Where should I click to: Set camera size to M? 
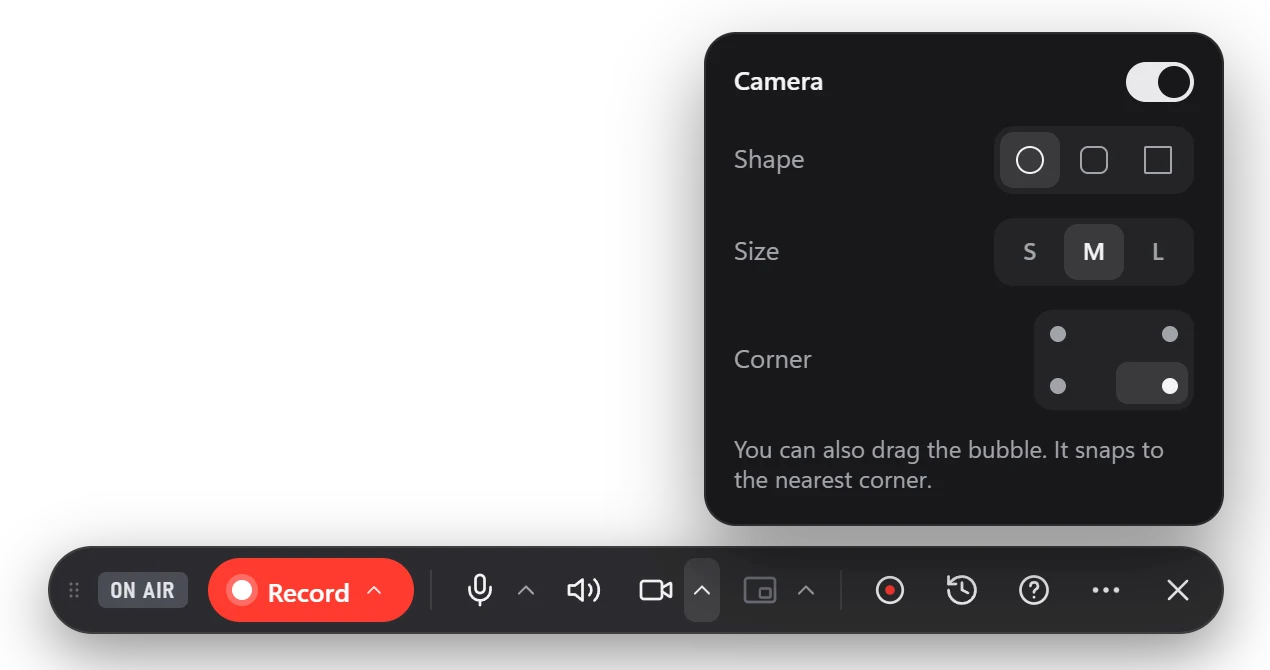pyautogui.click(x=1094, y=252)
